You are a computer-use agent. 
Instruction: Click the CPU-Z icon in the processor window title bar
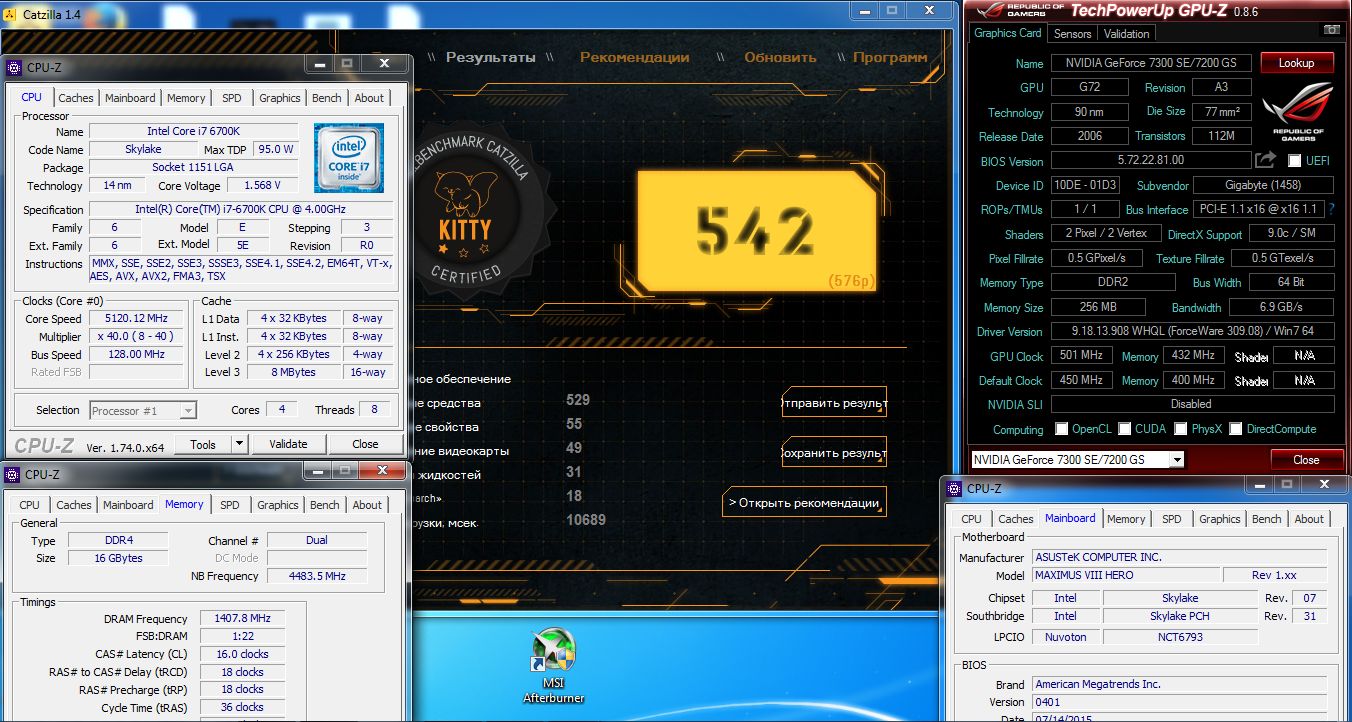13,68
